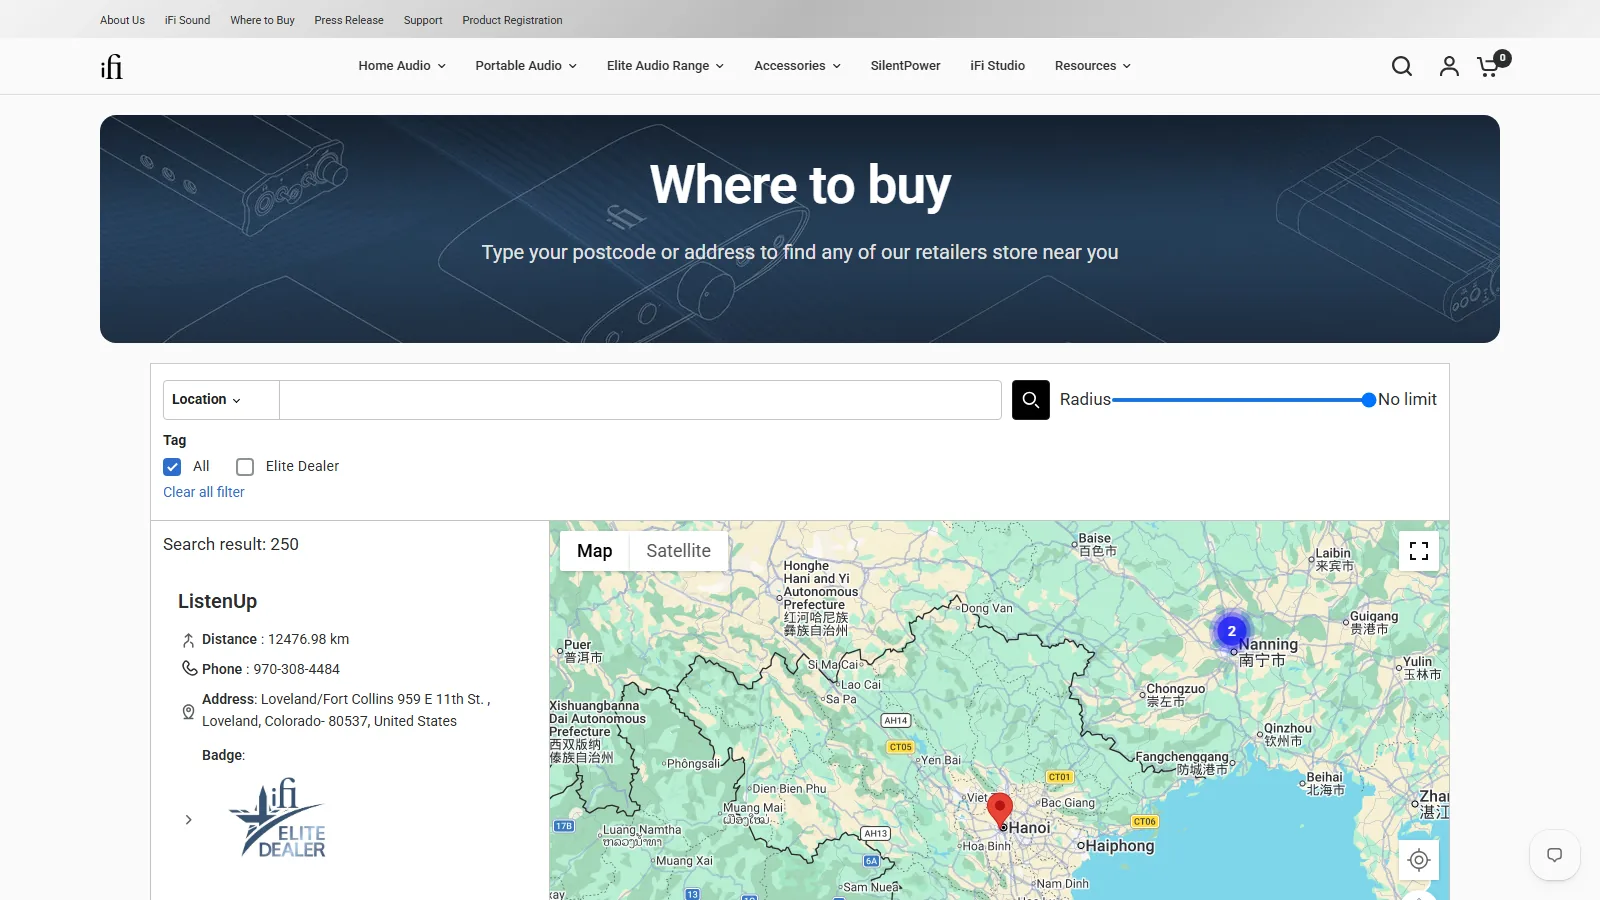Check the Elite Dealer checkbox
This screenshot has width=1600, height=900.
[245, 467]
